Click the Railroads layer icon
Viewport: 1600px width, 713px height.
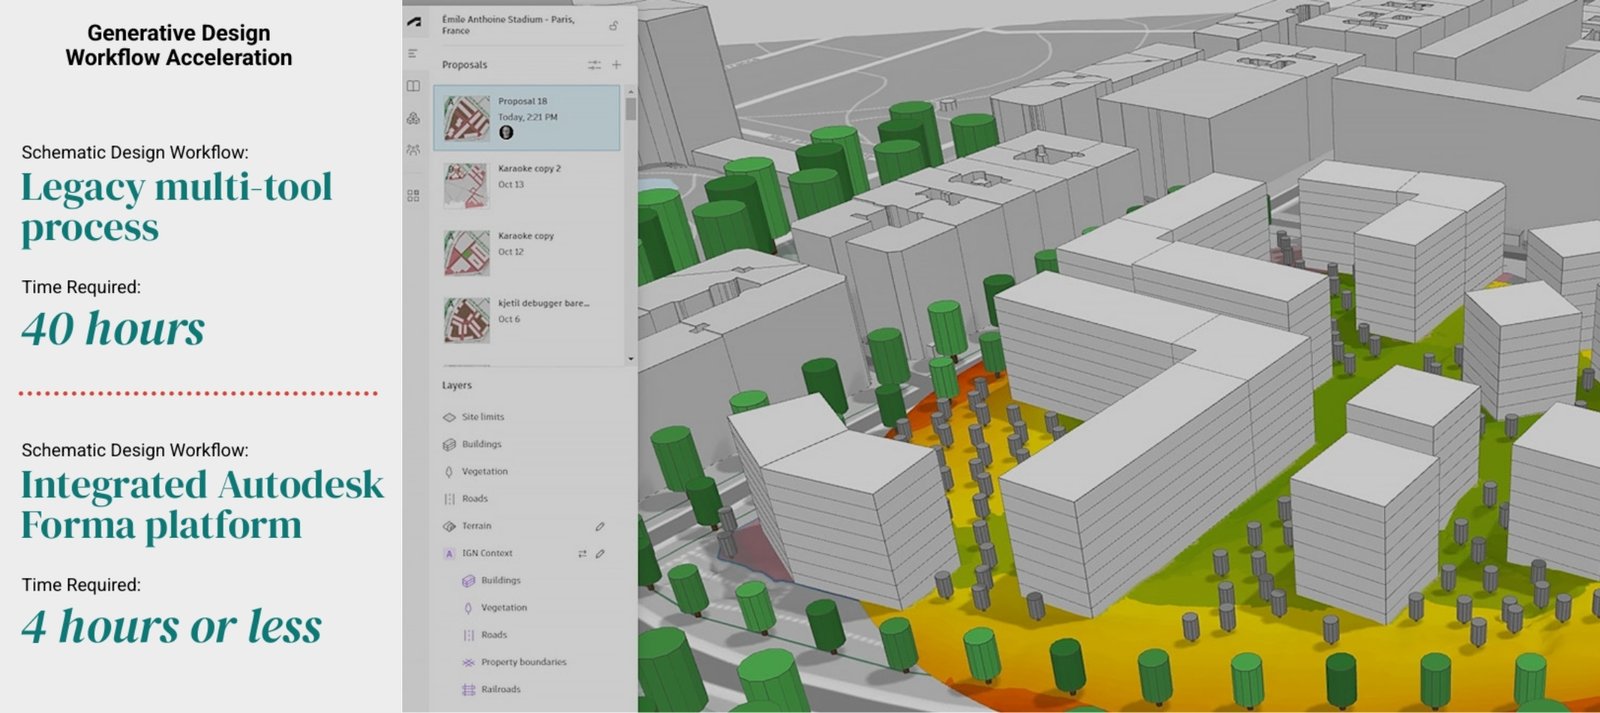pos(468,689)
